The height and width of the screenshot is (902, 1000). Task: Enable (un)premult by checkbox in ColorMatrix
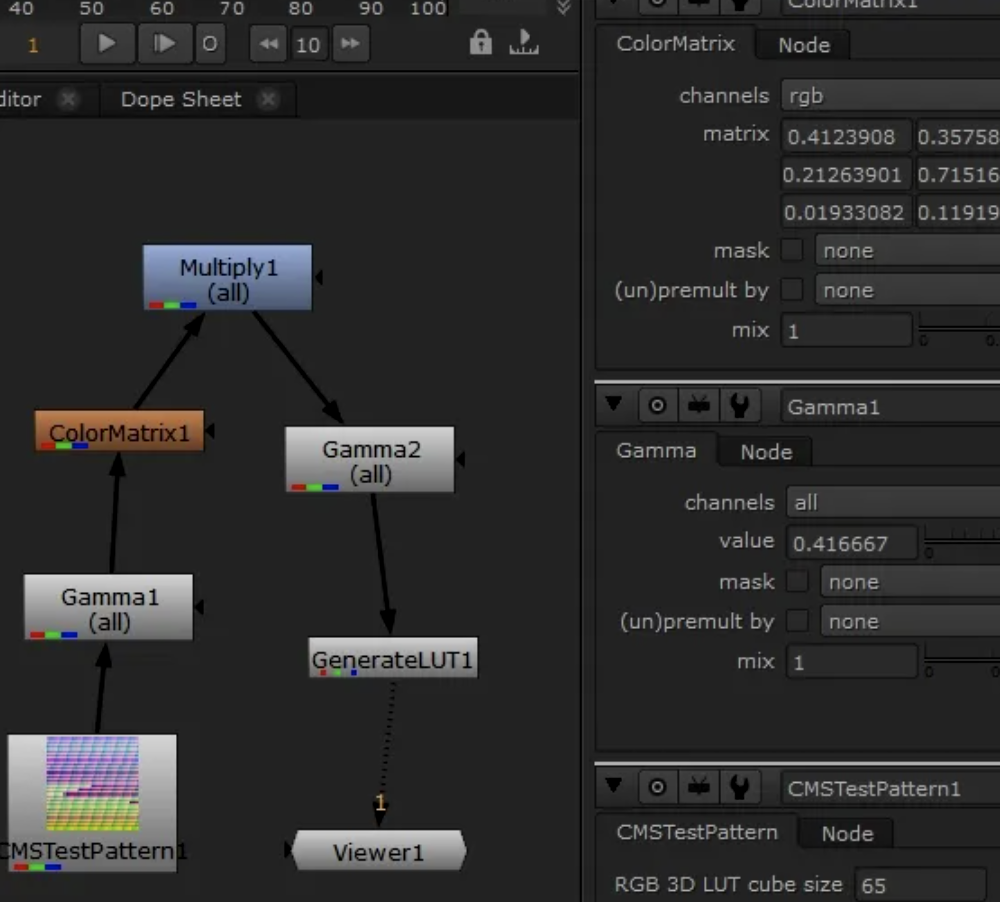[792, 290]
